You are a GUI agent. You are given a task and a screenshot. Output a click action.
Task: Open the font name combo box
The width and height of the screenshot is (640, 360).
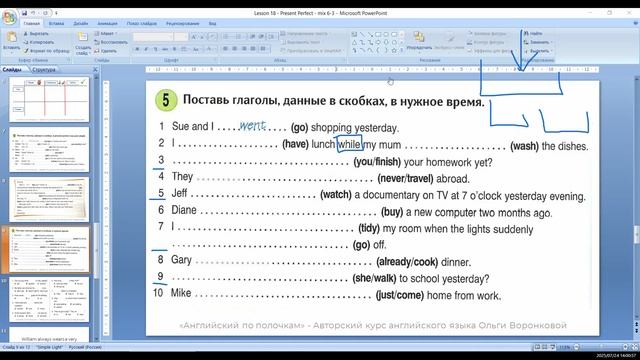153,37
